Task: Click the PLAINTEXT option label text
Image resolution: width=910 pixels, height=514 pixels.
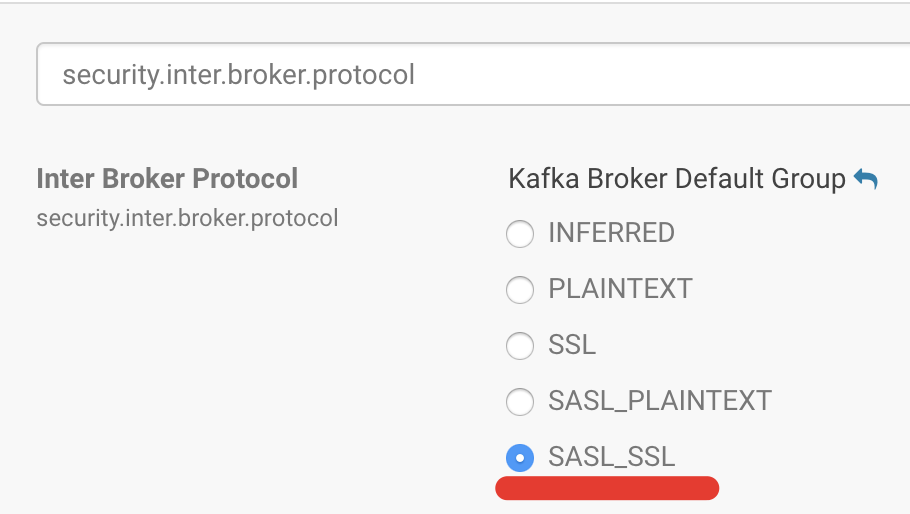Action: click(620, 289)
